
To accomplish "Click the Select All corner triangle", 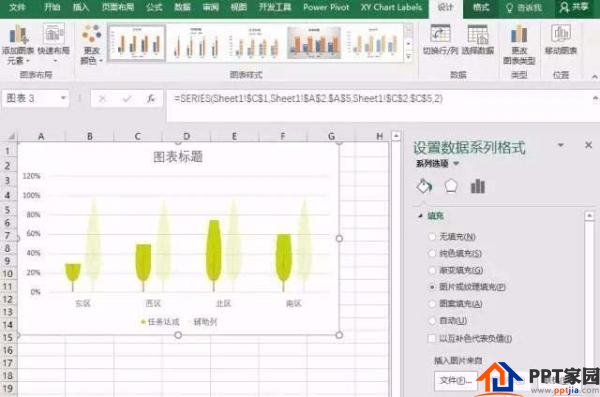I will (x=11, y=136).
